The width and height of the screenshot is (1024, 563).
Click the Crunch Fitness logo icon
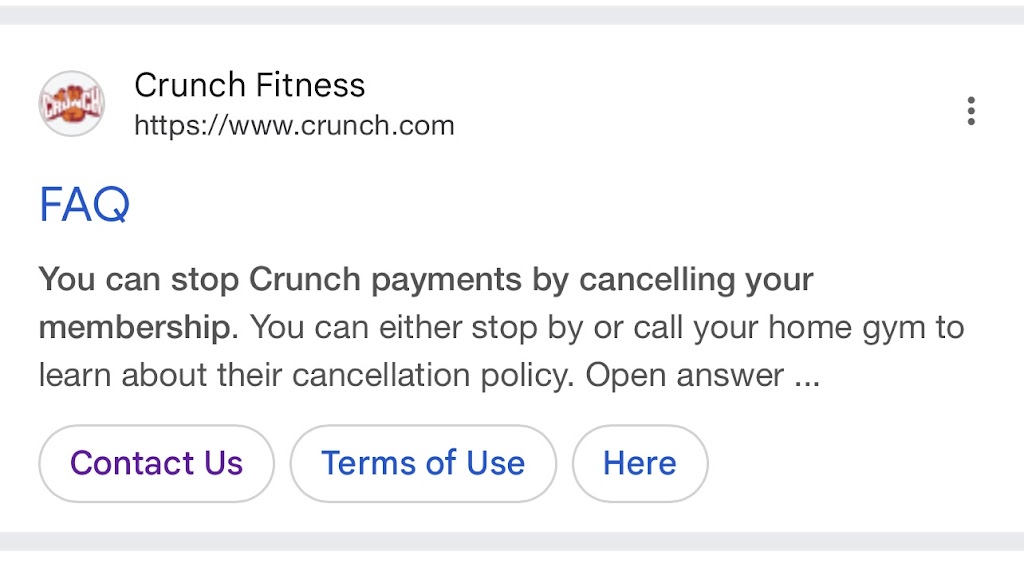pyautogui.click(x=71, y=104)
